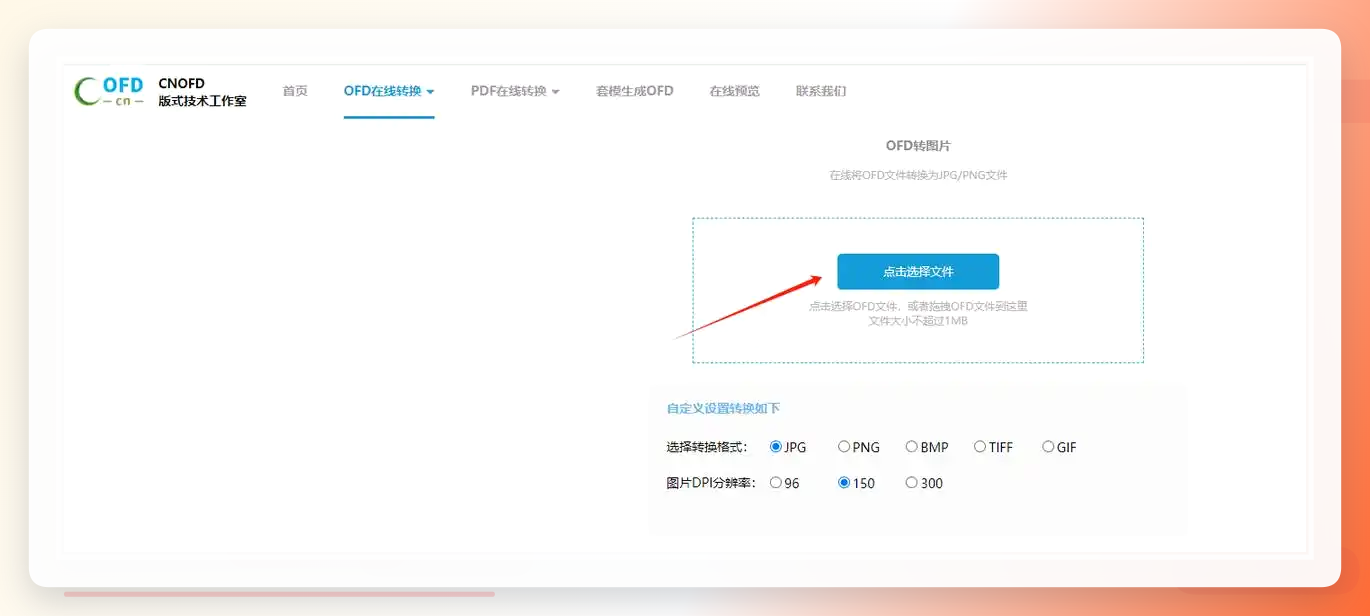Viewport: 1370px width, 616px height.
Task: Click the CNOFD 版式技术工作室 title
Action: pyautogui.click(x=202, y=92)
